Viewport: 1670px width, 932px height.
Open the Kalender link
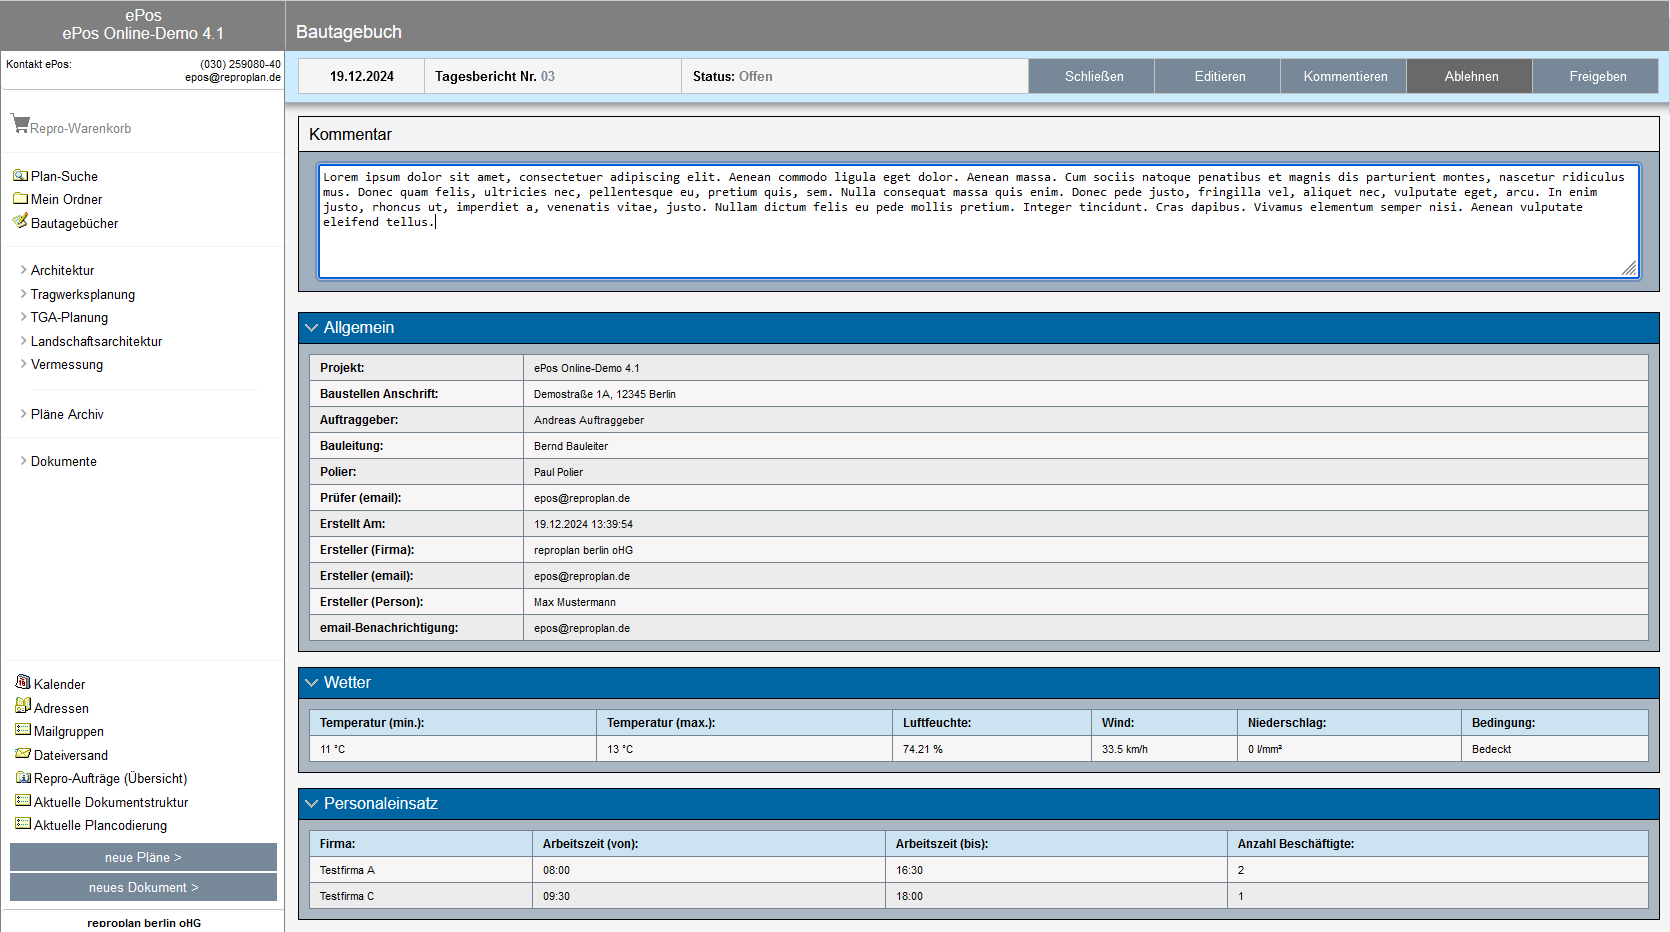[59, 684]
